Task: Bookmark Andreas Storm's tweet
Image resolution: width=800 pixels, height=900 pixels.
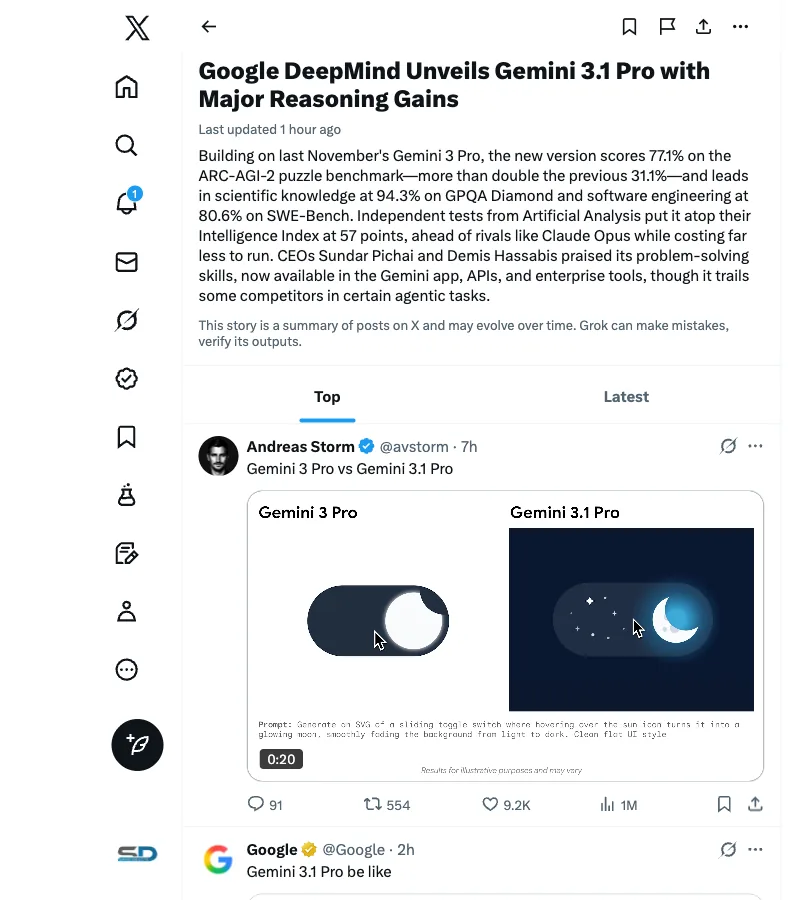Action: tap(724, 804)
